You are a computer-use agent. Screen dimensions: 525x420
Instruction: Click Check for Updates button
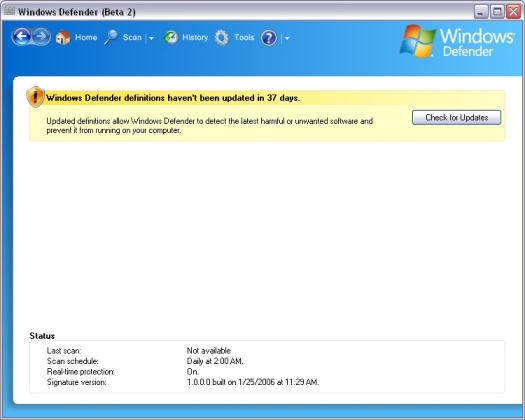(x=456, y=118)
